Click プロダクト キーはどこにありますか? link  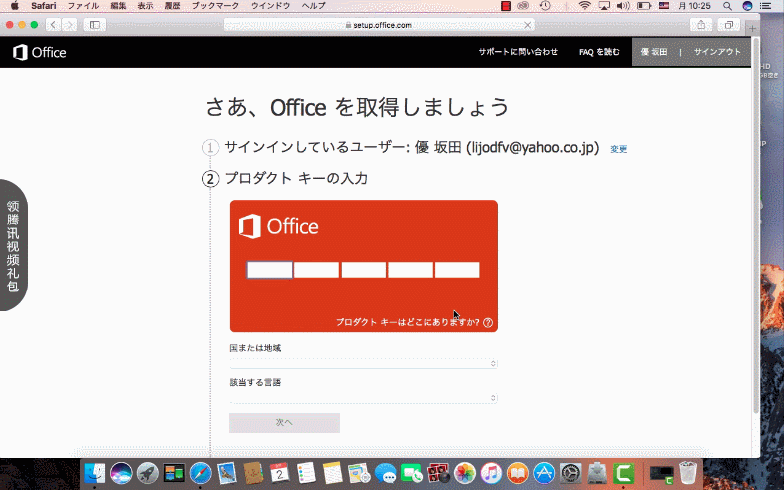tap(408, 322)
